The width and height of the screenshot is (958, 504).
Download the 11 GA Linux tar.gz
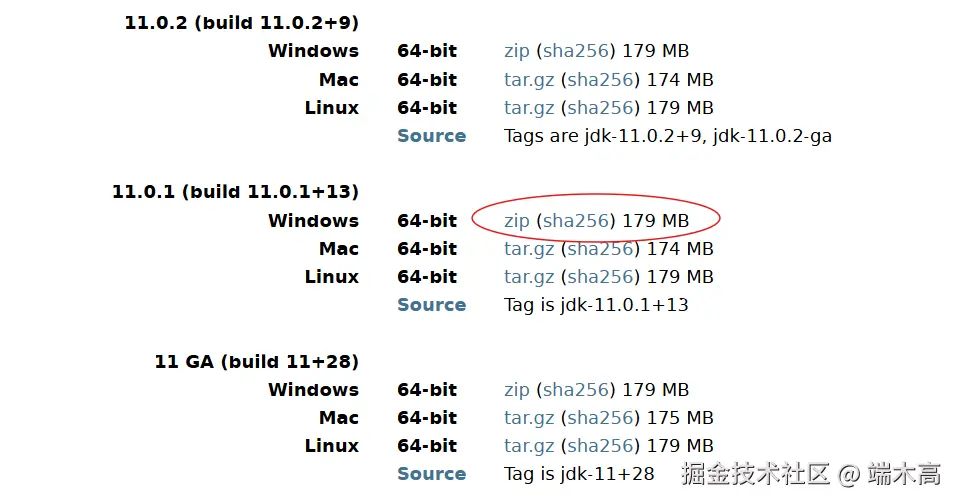529,446
